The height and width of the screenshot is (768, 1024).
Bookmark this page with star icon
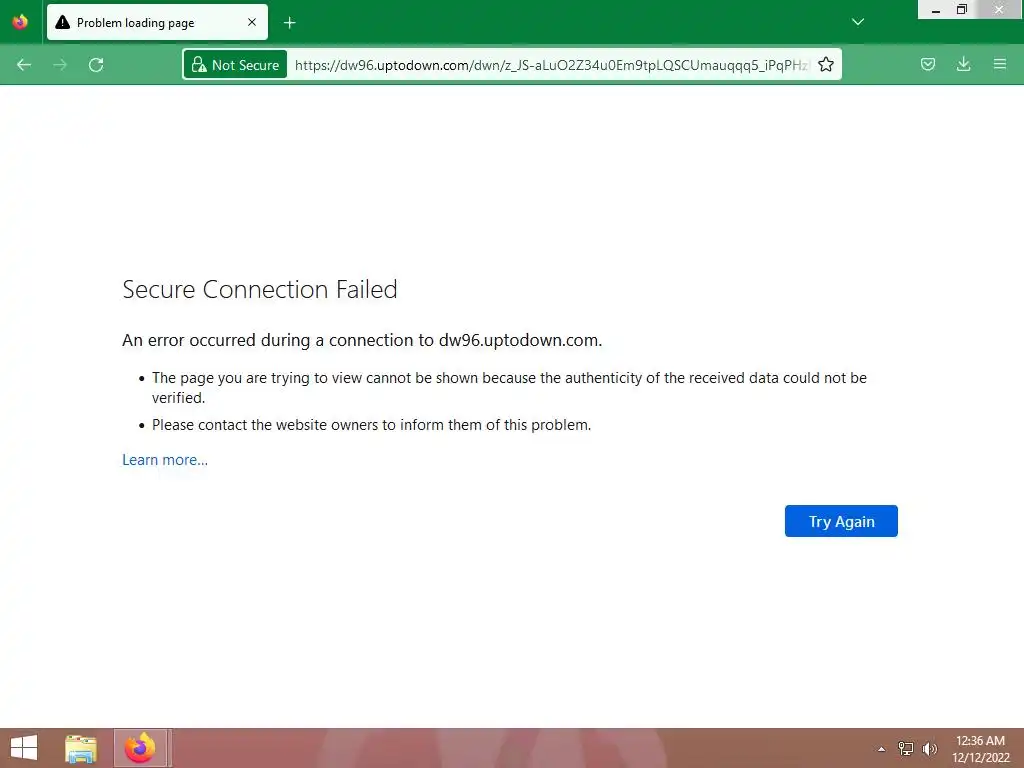tap(826, 65)
